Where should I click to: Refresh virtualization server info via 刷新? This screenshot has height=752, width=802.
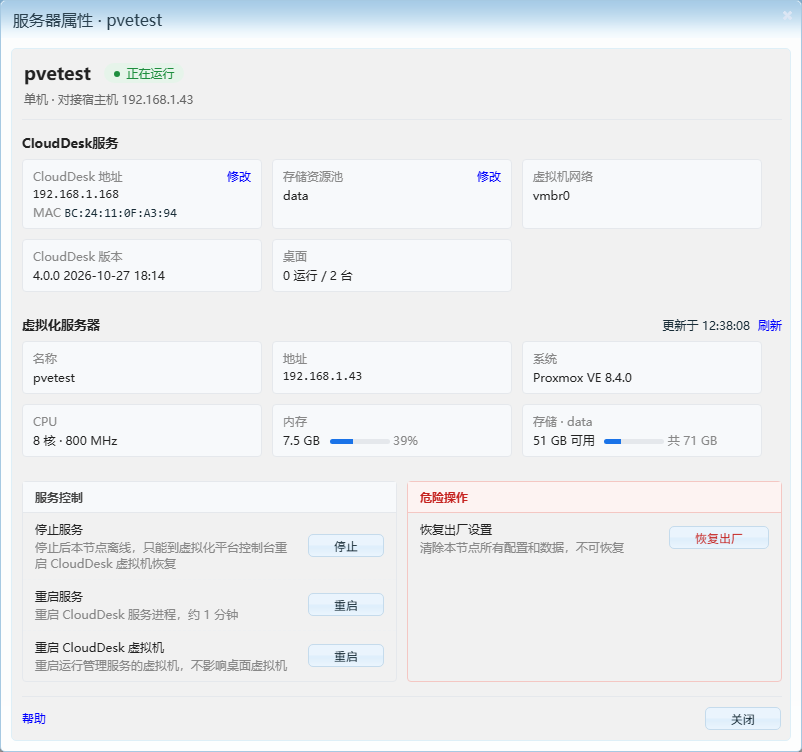tap(770, 325)
